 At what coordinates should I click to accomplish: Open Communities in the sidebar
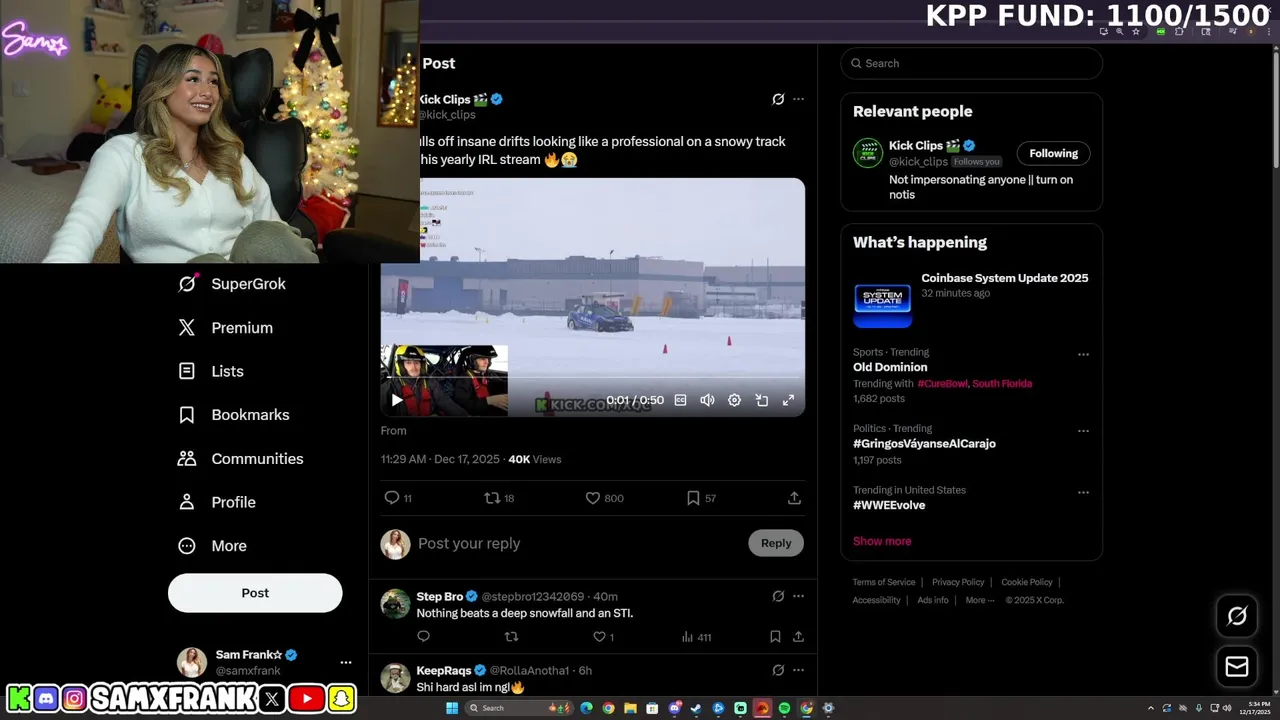[x=241, y=459]
